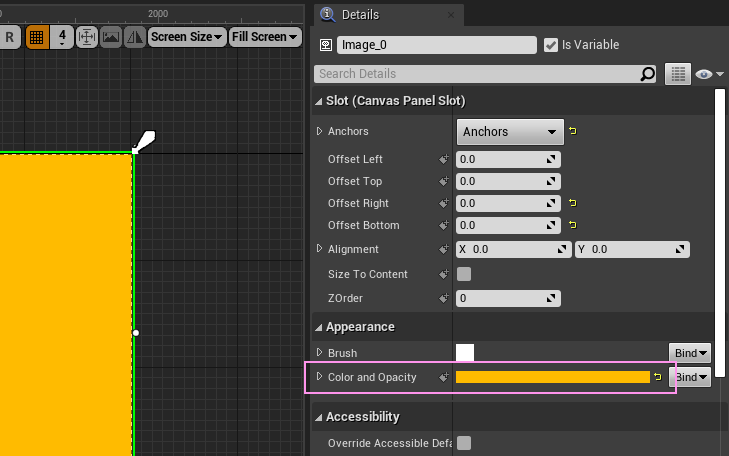Viewport: 729px width, 456px height.
Task: Open the Fill Screen dropdown
Action: coord(265,37)
